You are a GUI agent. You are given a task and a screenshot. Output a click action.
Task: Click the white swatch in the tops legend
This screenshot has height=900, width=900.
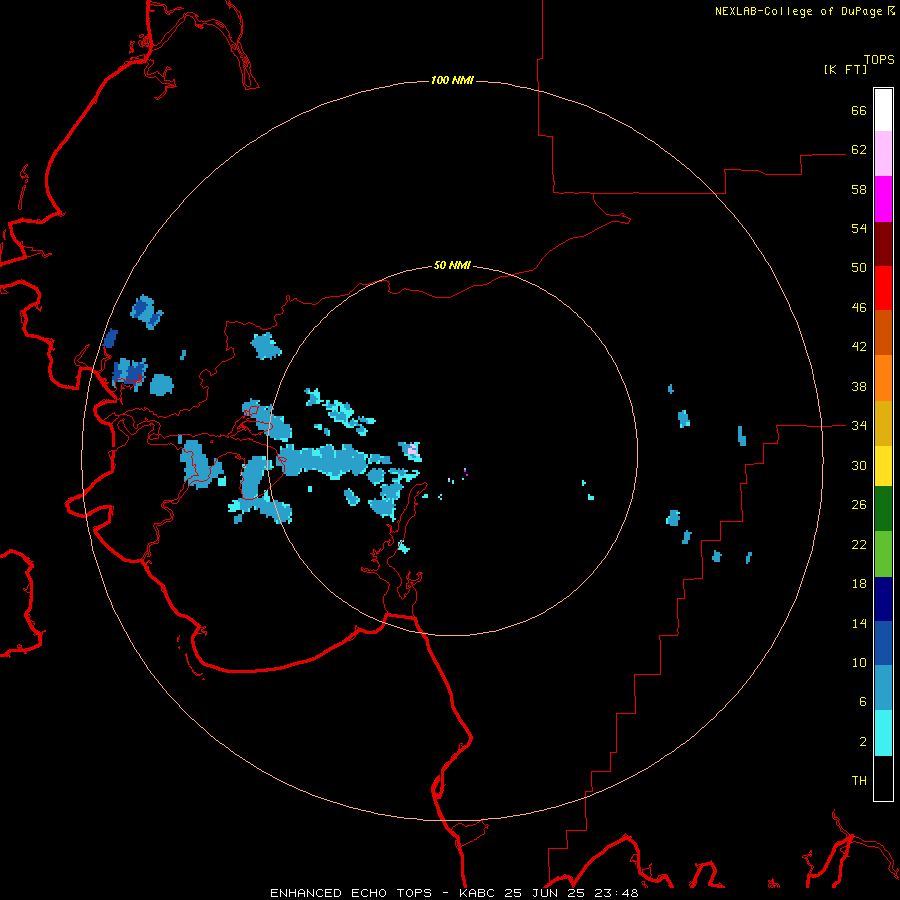tap(883, 110)
